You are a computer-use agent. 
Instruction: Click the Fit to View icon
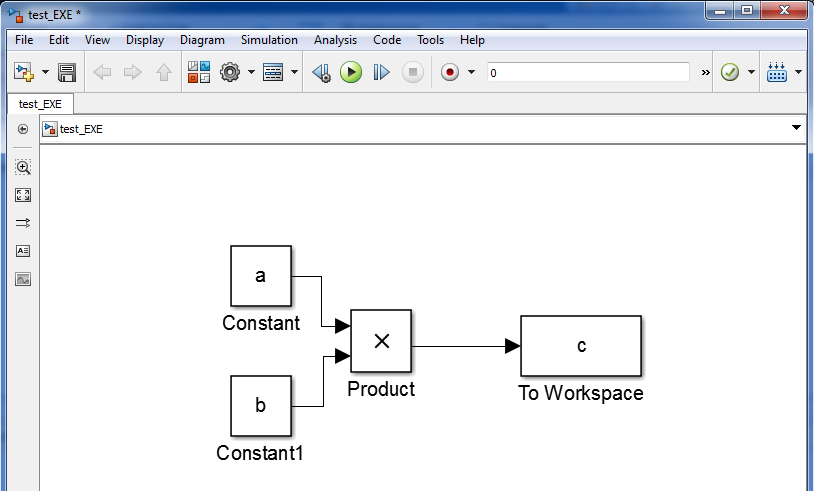(x=23, y=195)
